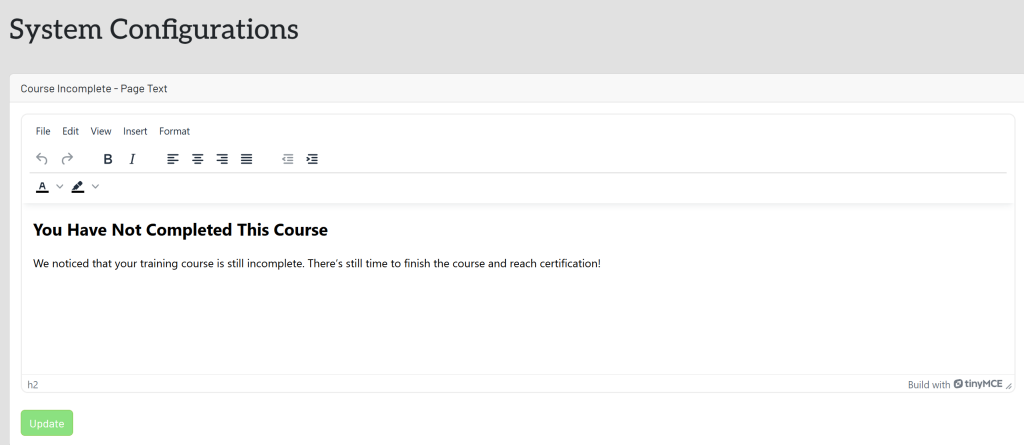The width and height of the screenshot is (1024, 445).
Task: Expand background color dropdown arrow
Action: pos(96,187)
